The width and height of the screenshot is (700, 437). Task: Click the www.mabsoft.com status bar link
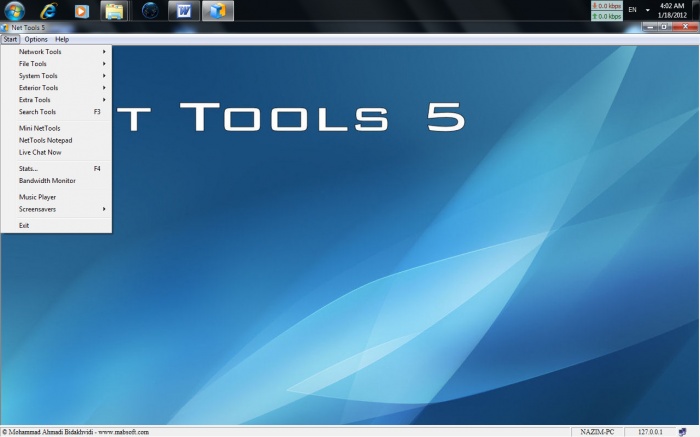coord(123,432)
